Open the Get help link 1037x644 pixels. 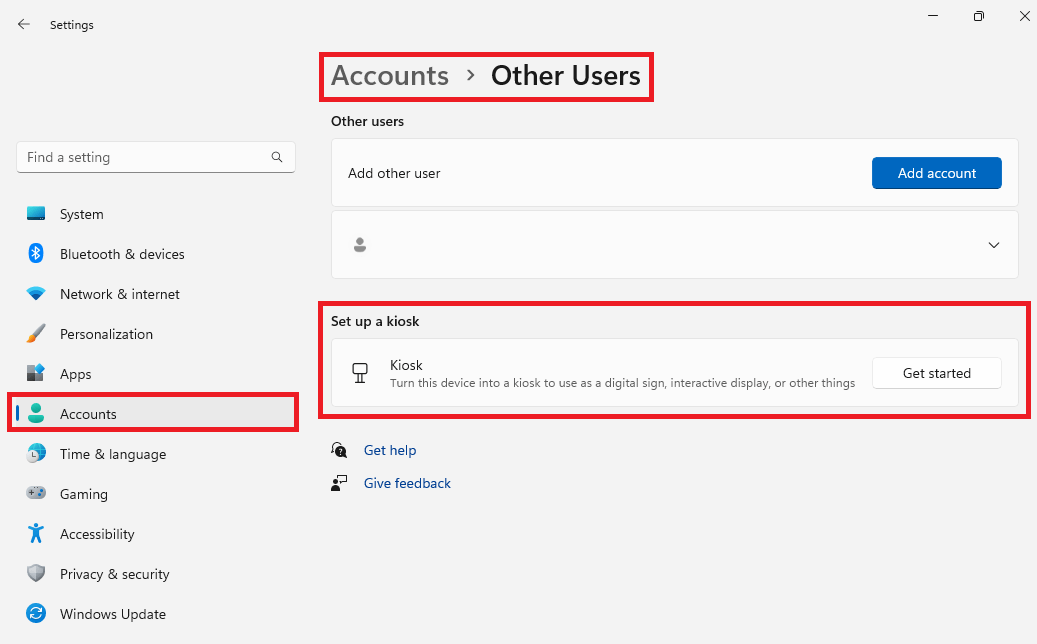[x=390, y=450]
